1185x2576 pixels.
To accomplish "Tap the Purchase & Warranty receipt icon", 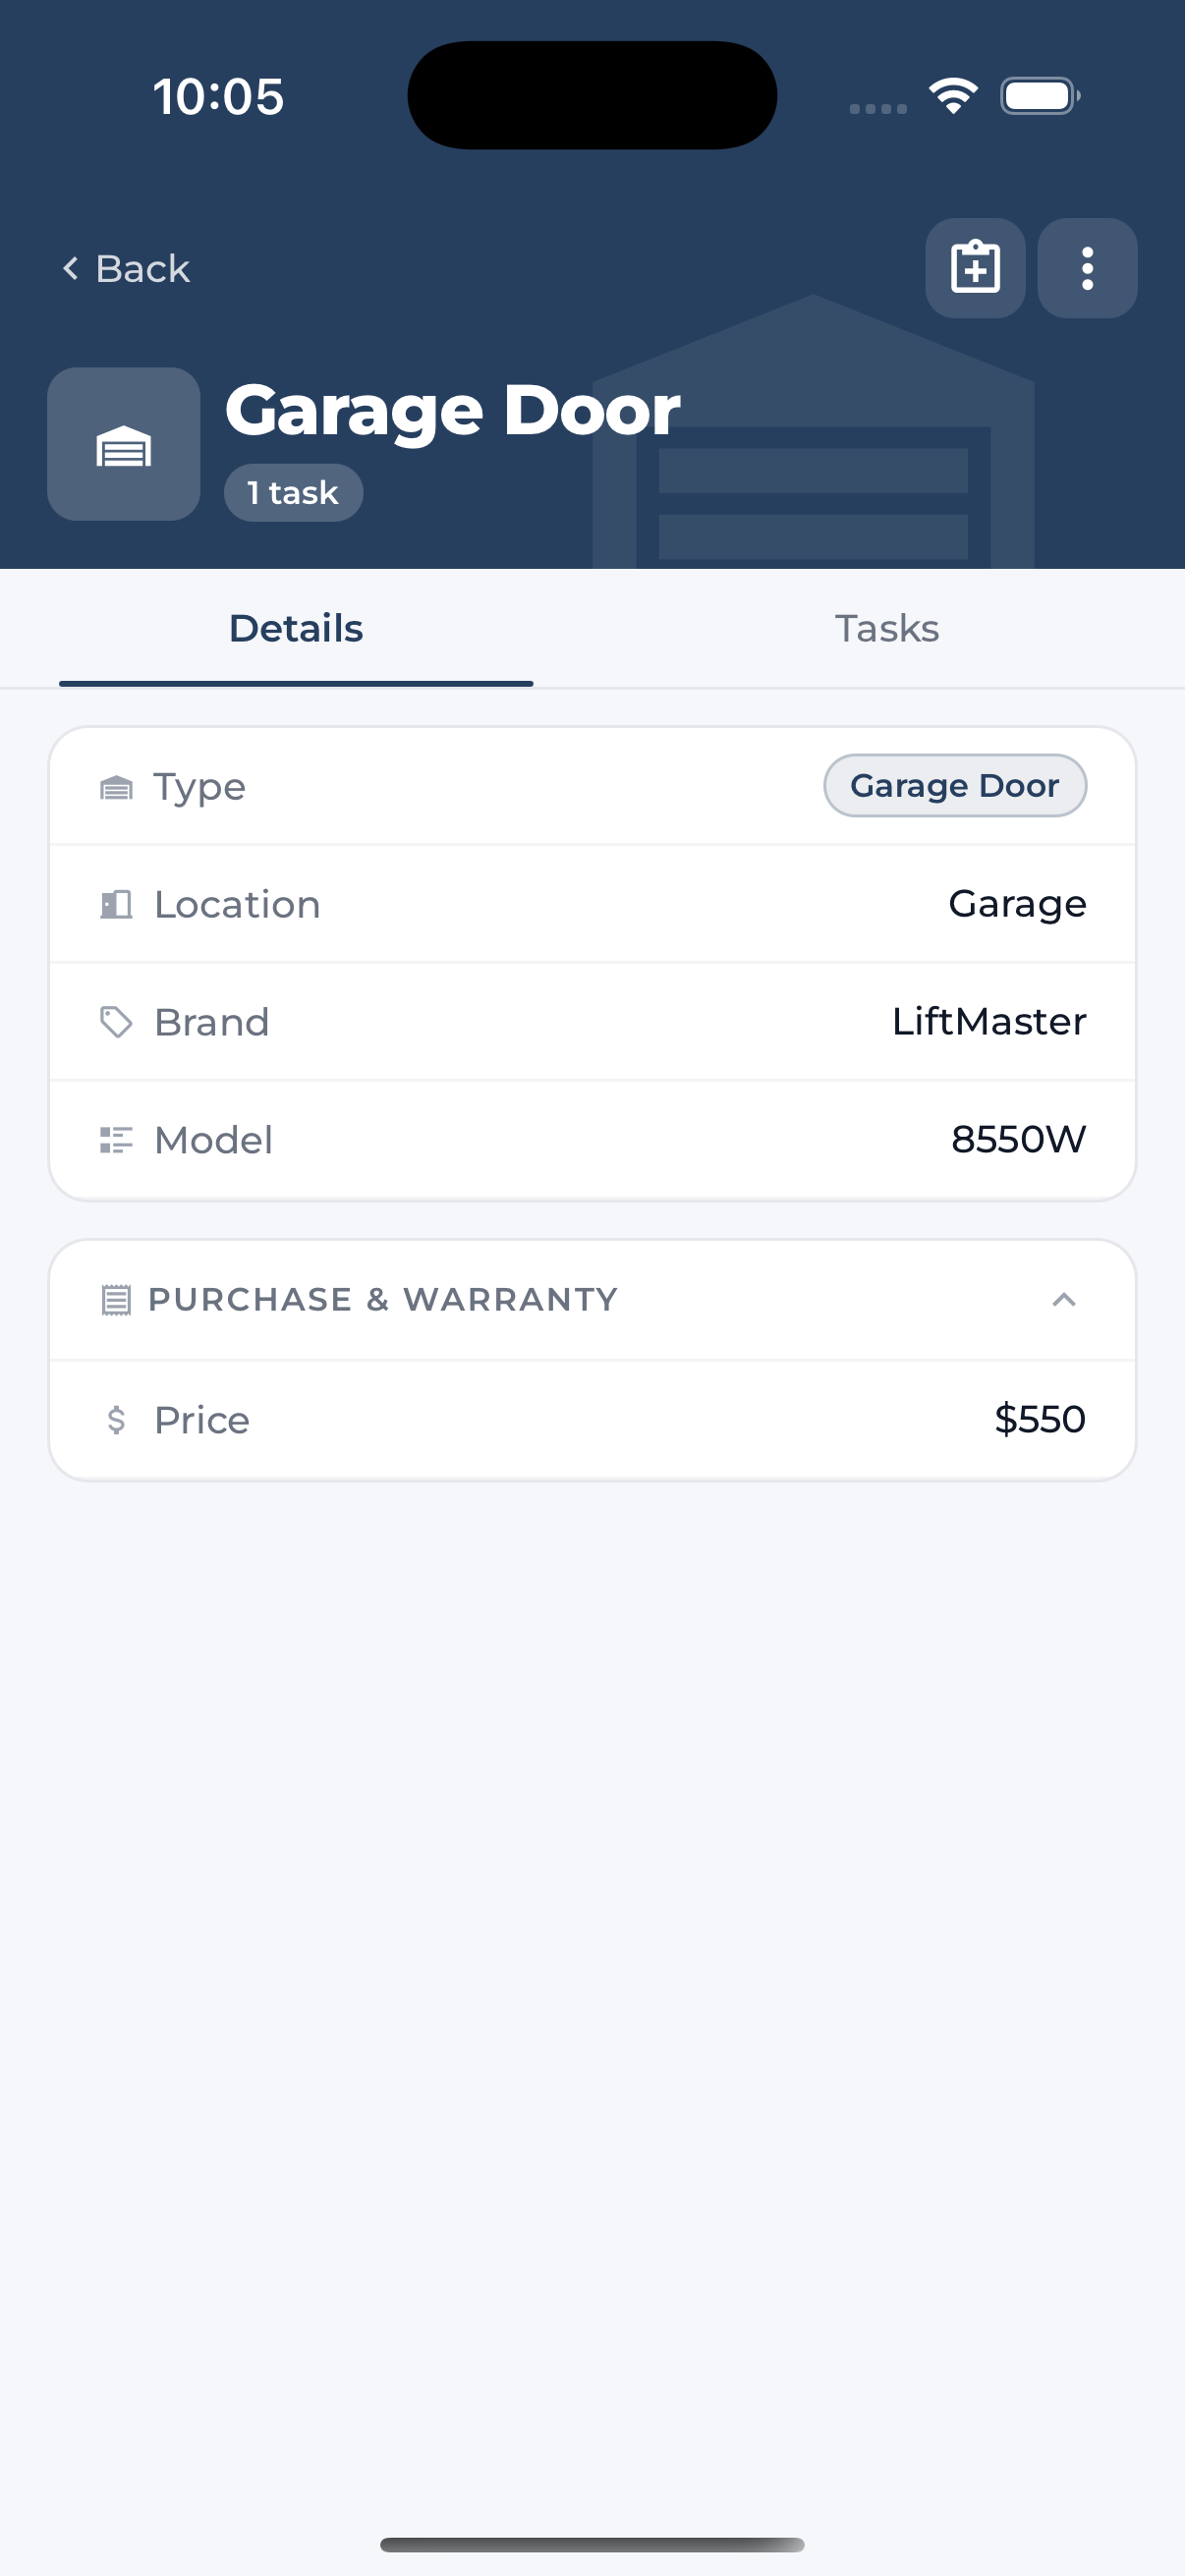I will (117, 1300).
